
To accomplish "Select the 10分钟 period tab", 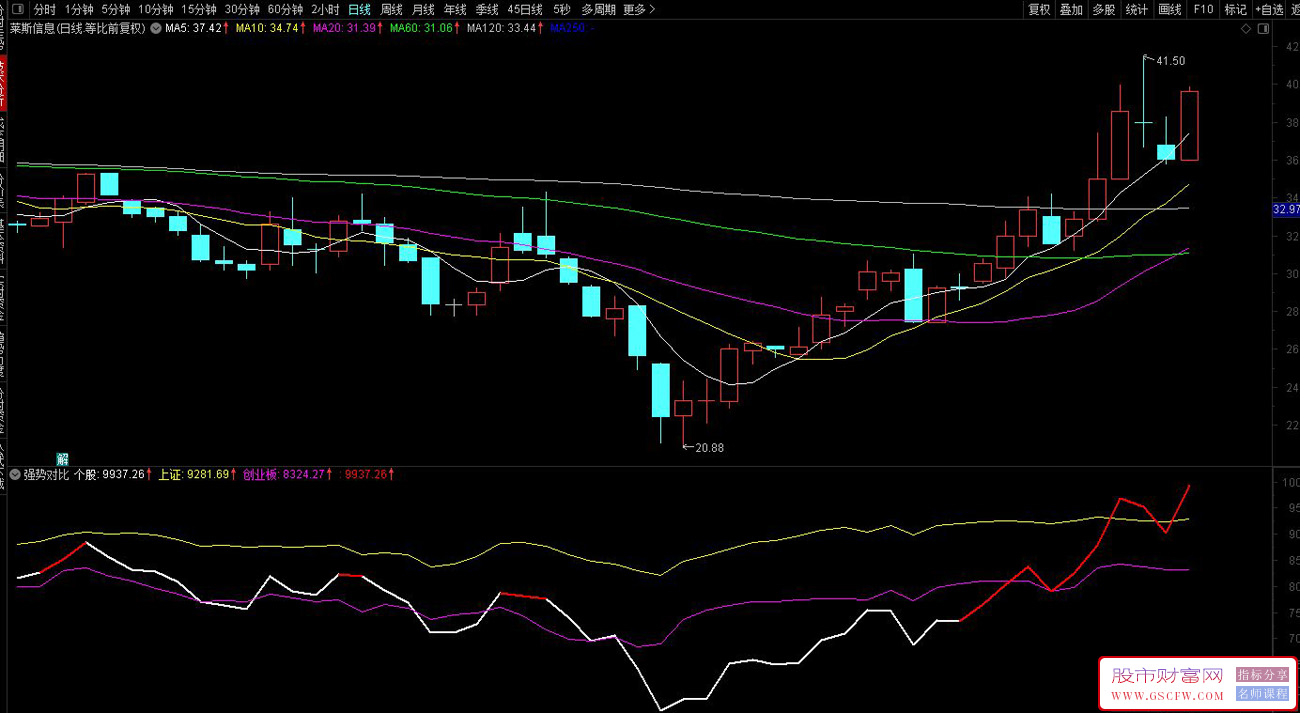I will 156,9.
